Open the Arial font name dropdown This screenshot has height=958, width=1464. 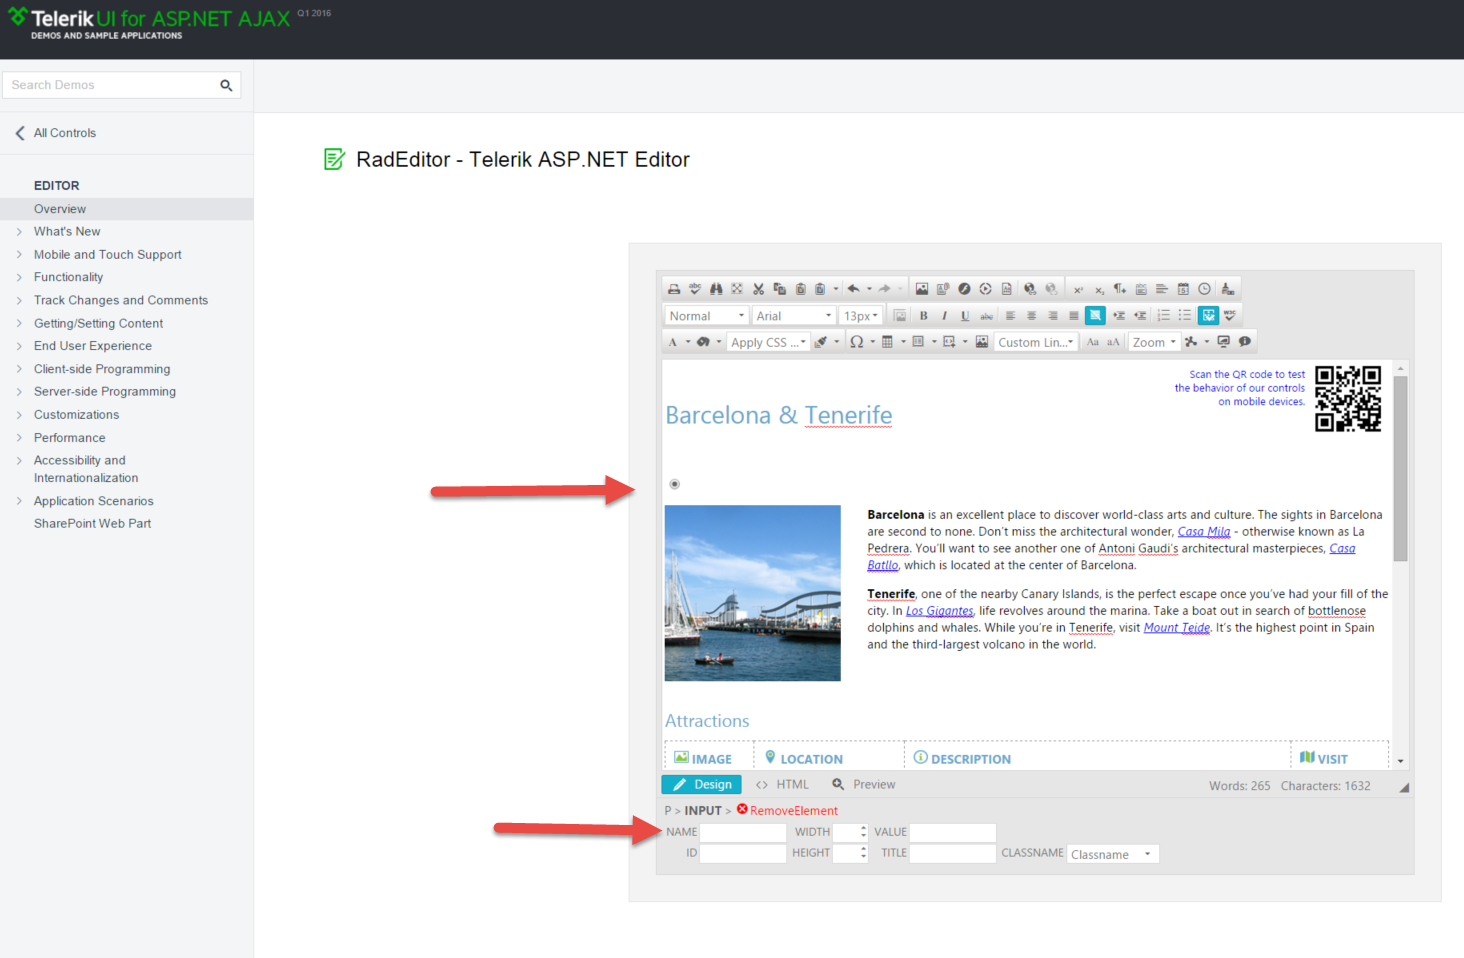click(x=794, y=316)
